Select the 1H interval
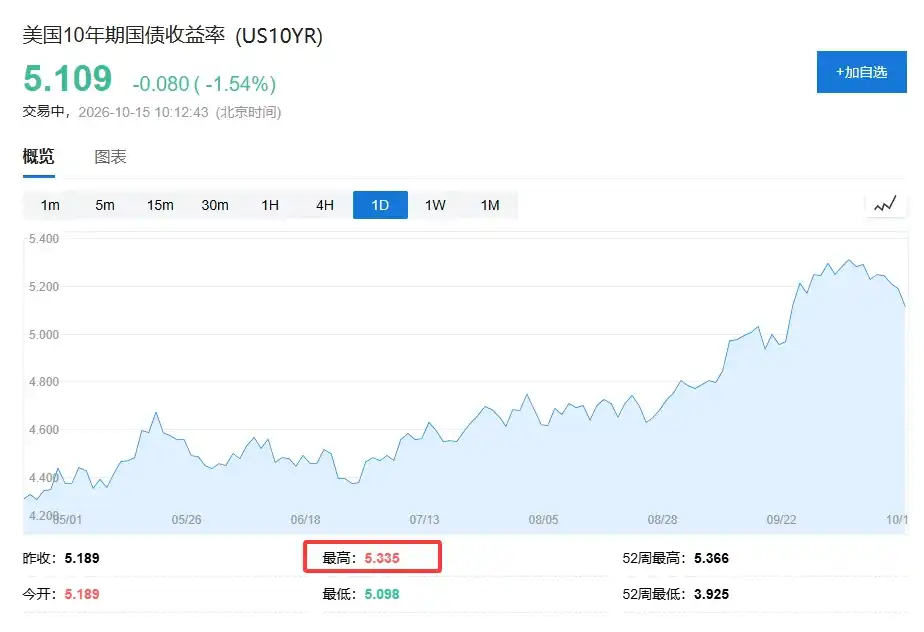The image size is (924, 632). click(x=270, y=205)
